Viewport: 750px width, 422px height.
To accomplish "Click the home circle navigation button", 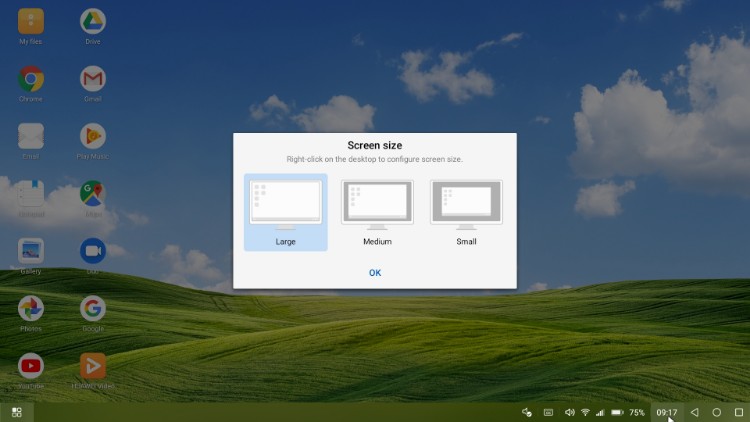I will click(x=717, y=412).
